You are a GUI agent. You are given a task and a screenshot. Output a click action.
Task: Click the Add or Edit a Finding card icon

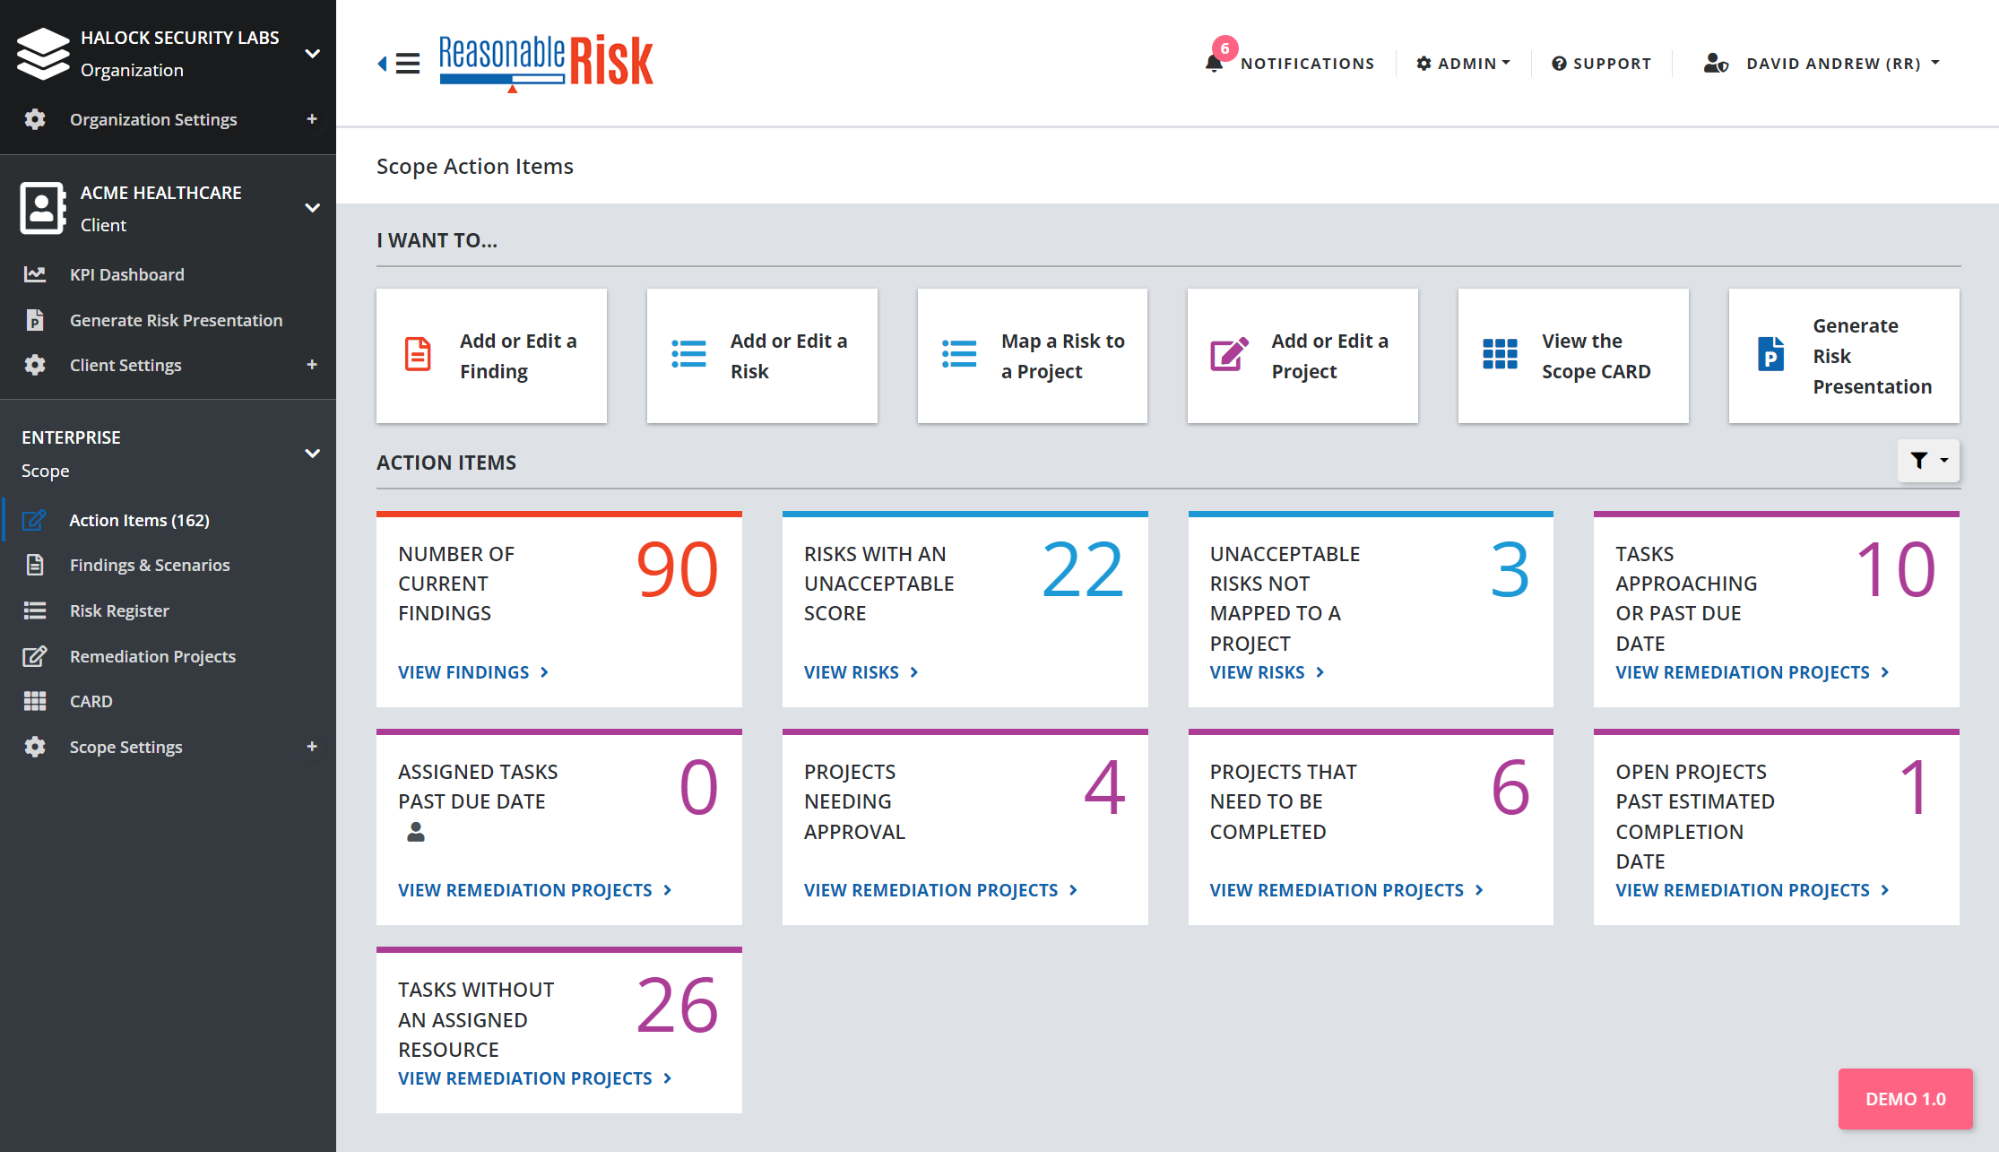418,355
